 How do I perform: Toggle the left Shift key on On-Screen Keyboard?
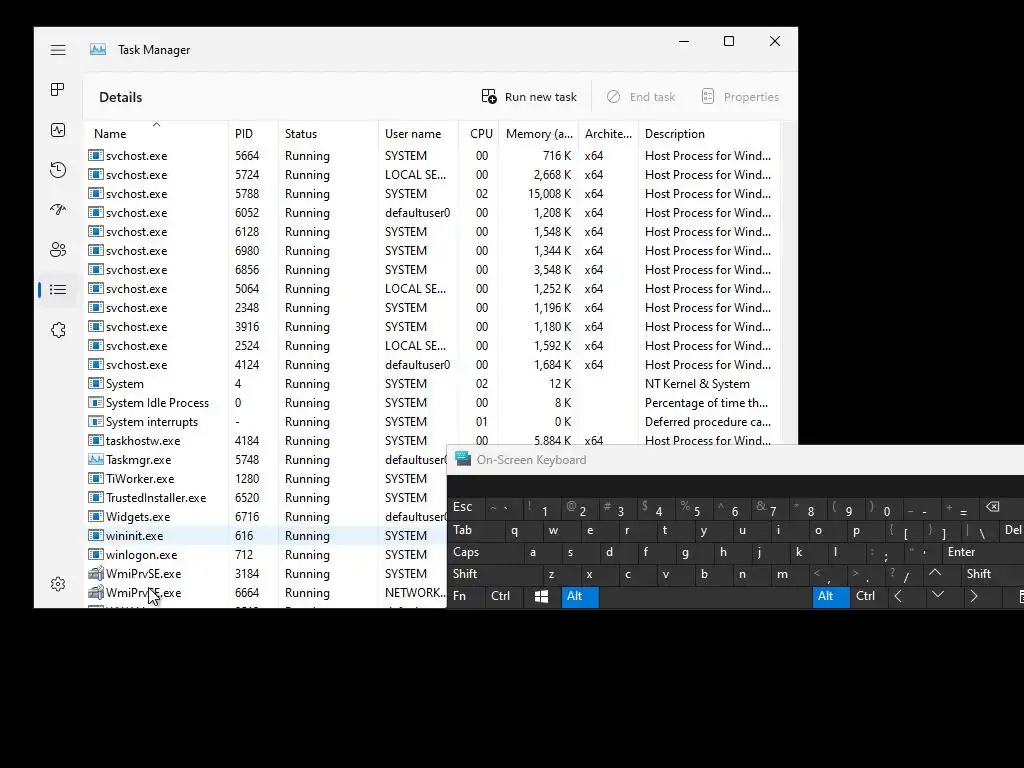pos(496,574)
